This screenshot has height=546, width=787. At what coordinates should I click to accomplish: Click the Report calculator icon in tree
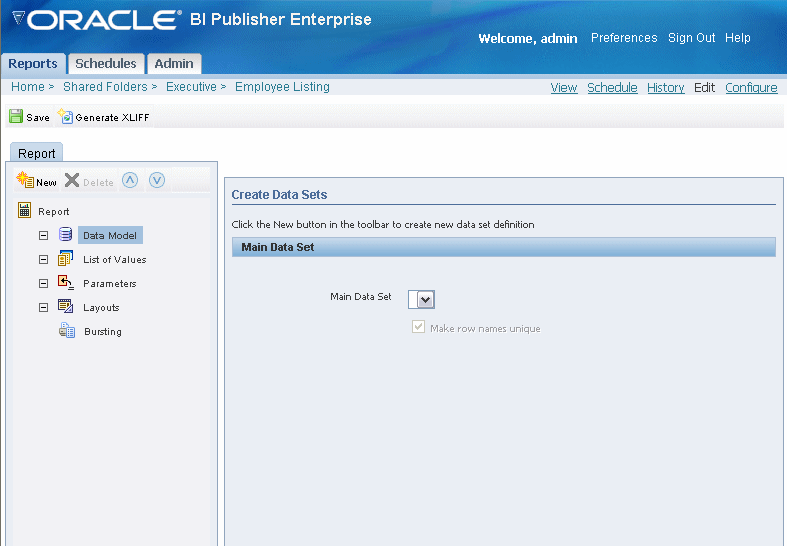pyautogui.click(x=25, y=210)
